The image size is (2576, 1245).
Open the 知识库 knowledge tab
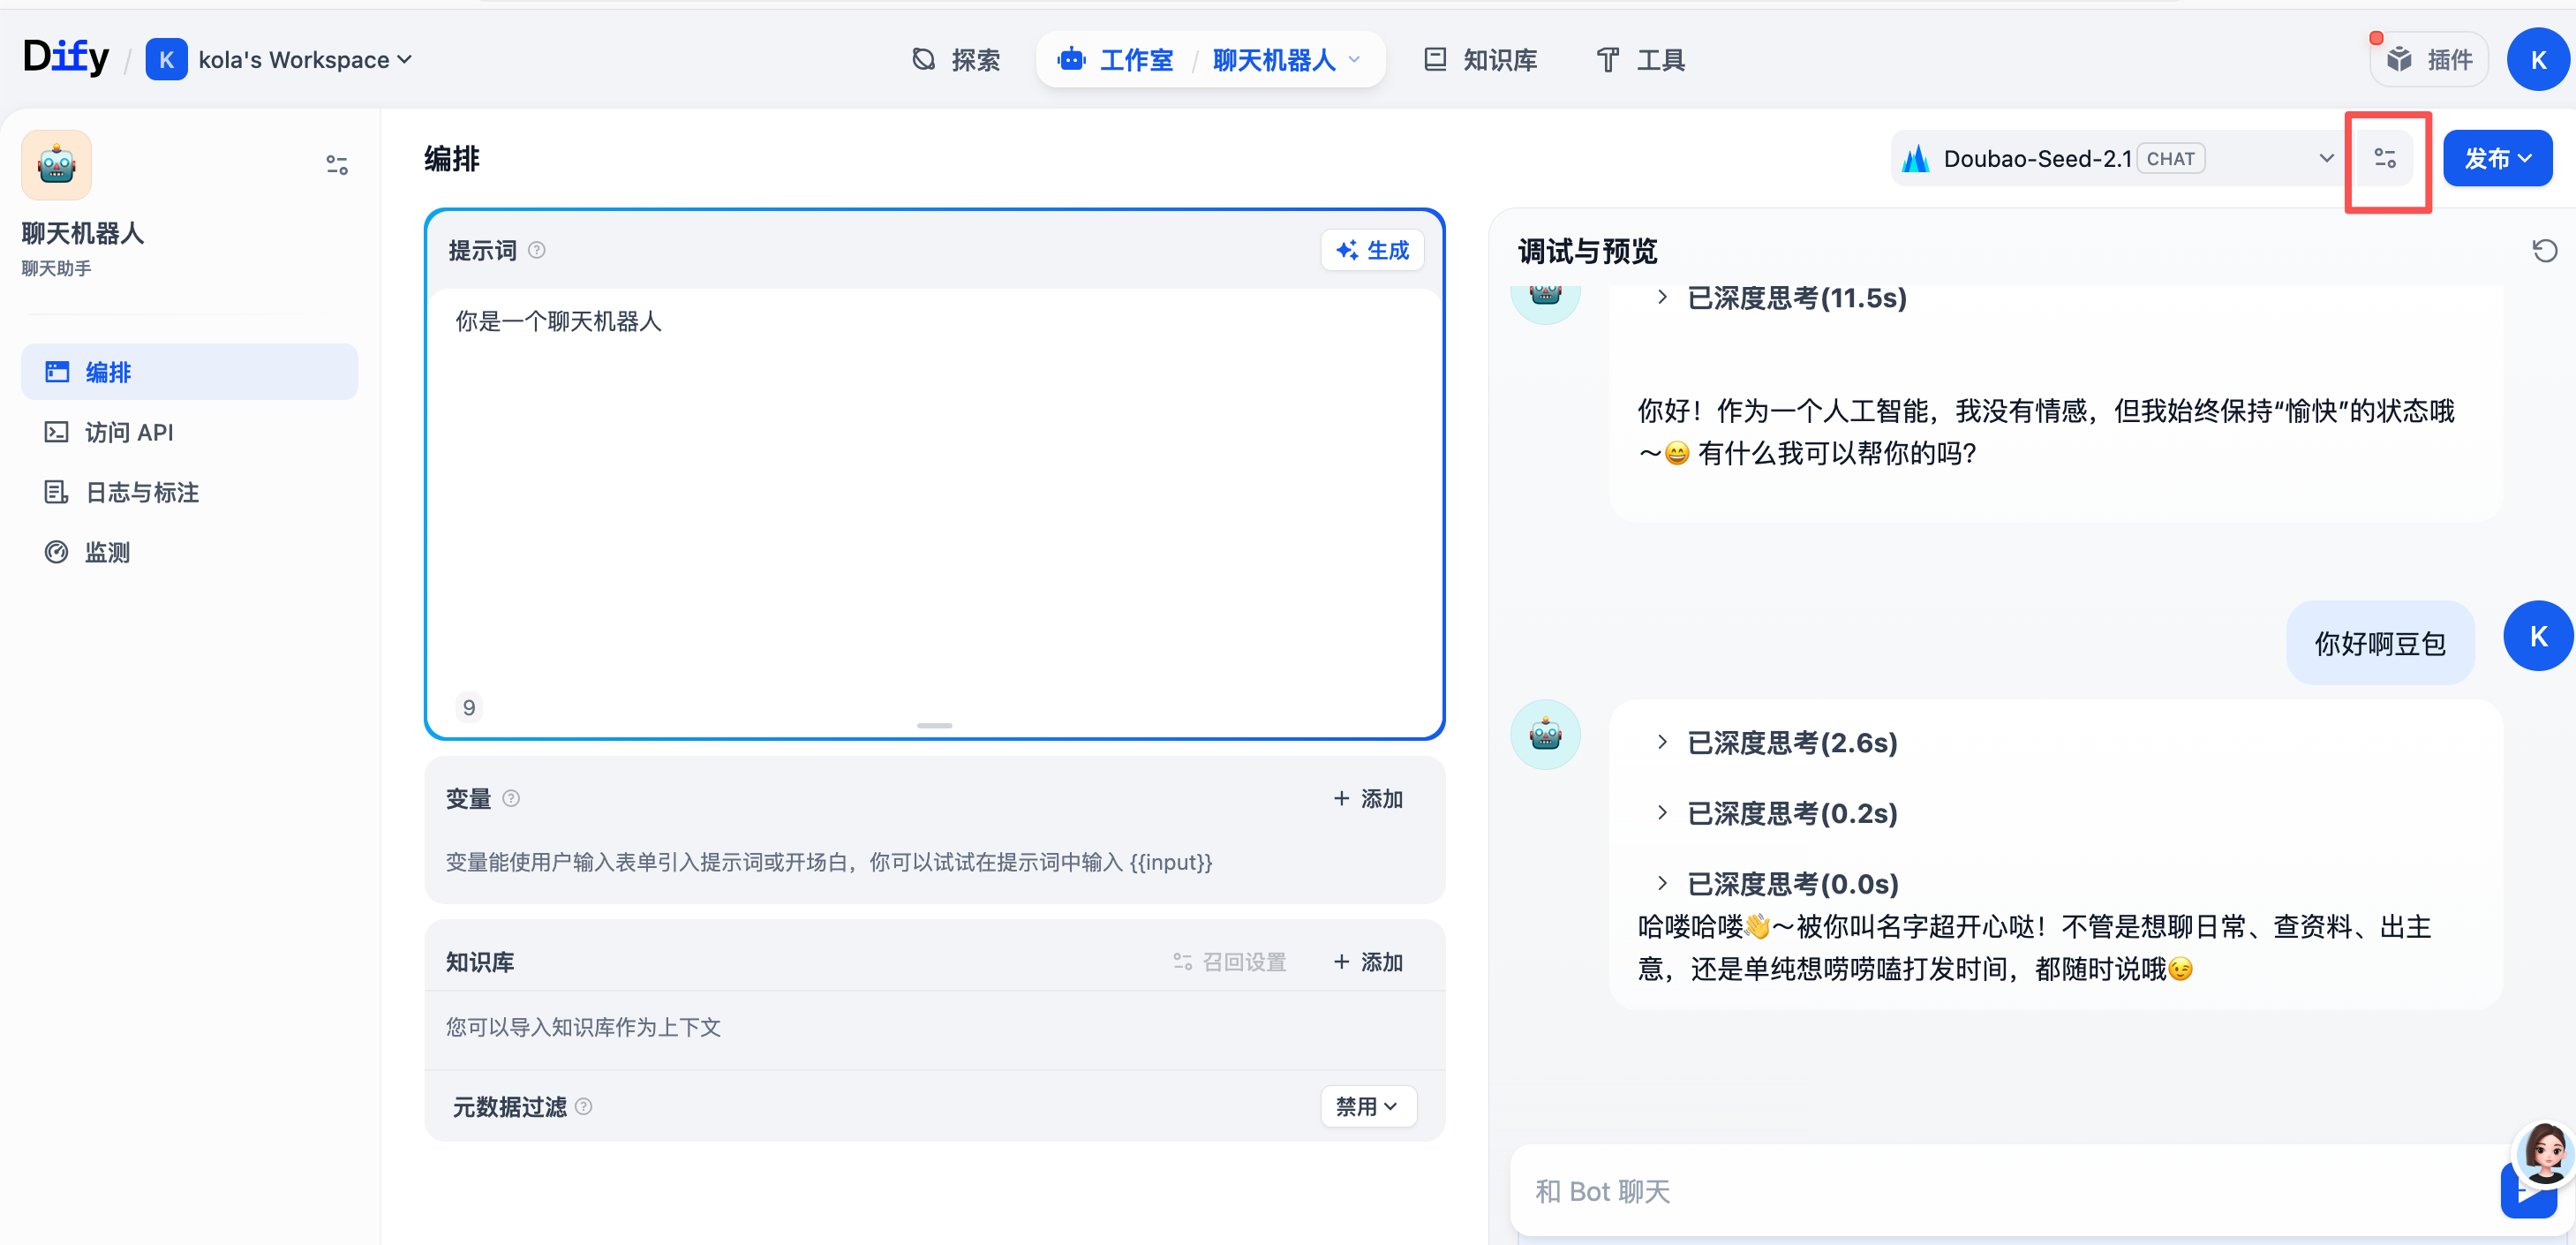tap(1480, 60)
